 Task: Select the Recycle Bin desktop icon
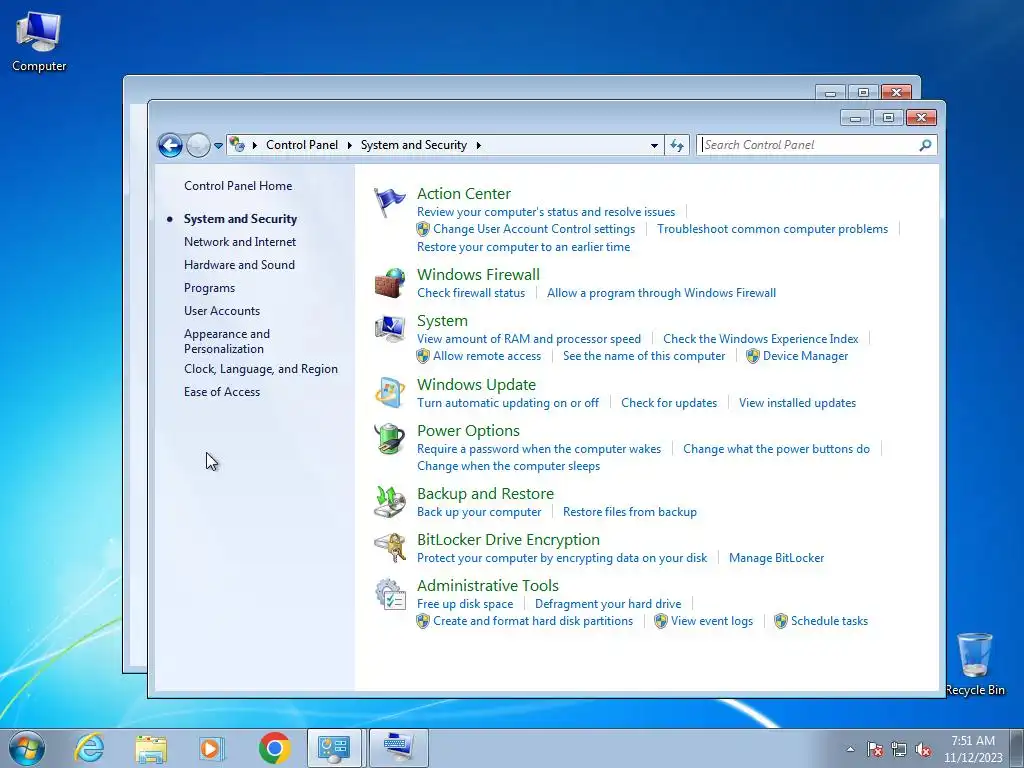coord(975,664)
